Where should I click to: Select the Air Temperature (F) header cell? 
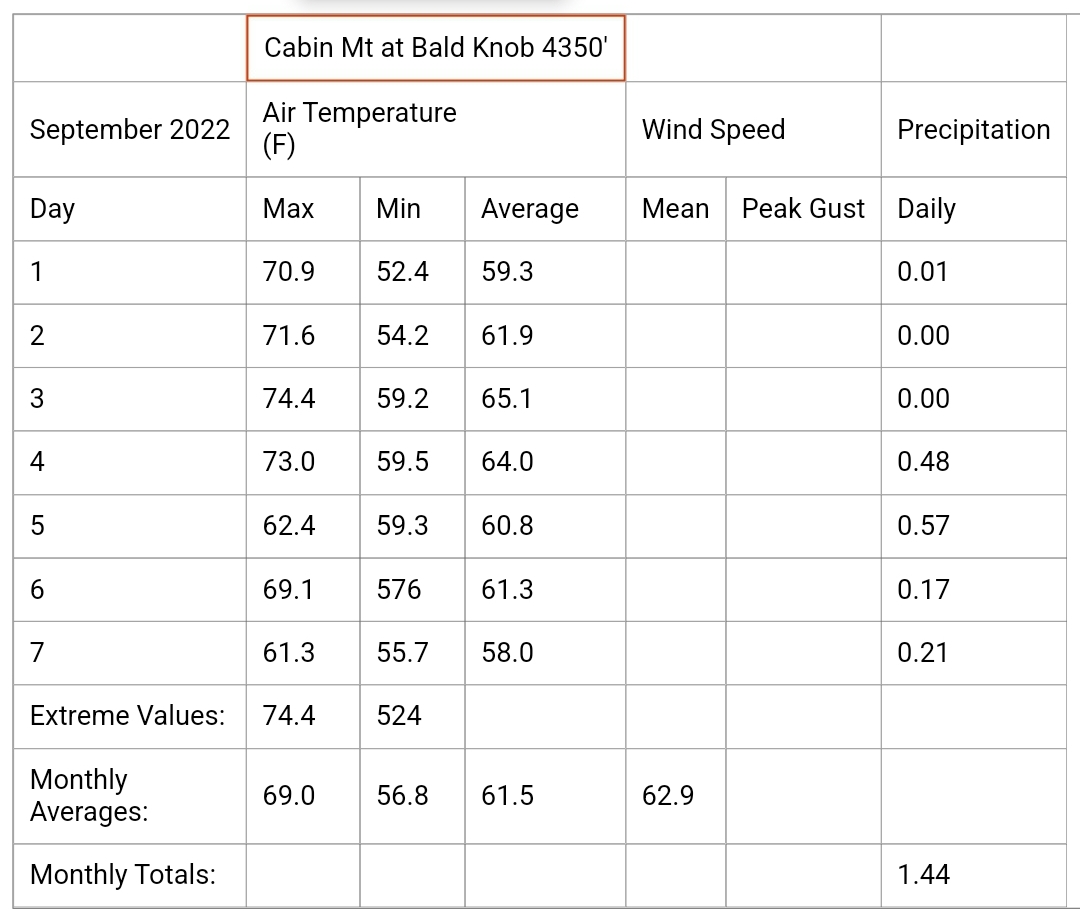[x=435, y=129]
